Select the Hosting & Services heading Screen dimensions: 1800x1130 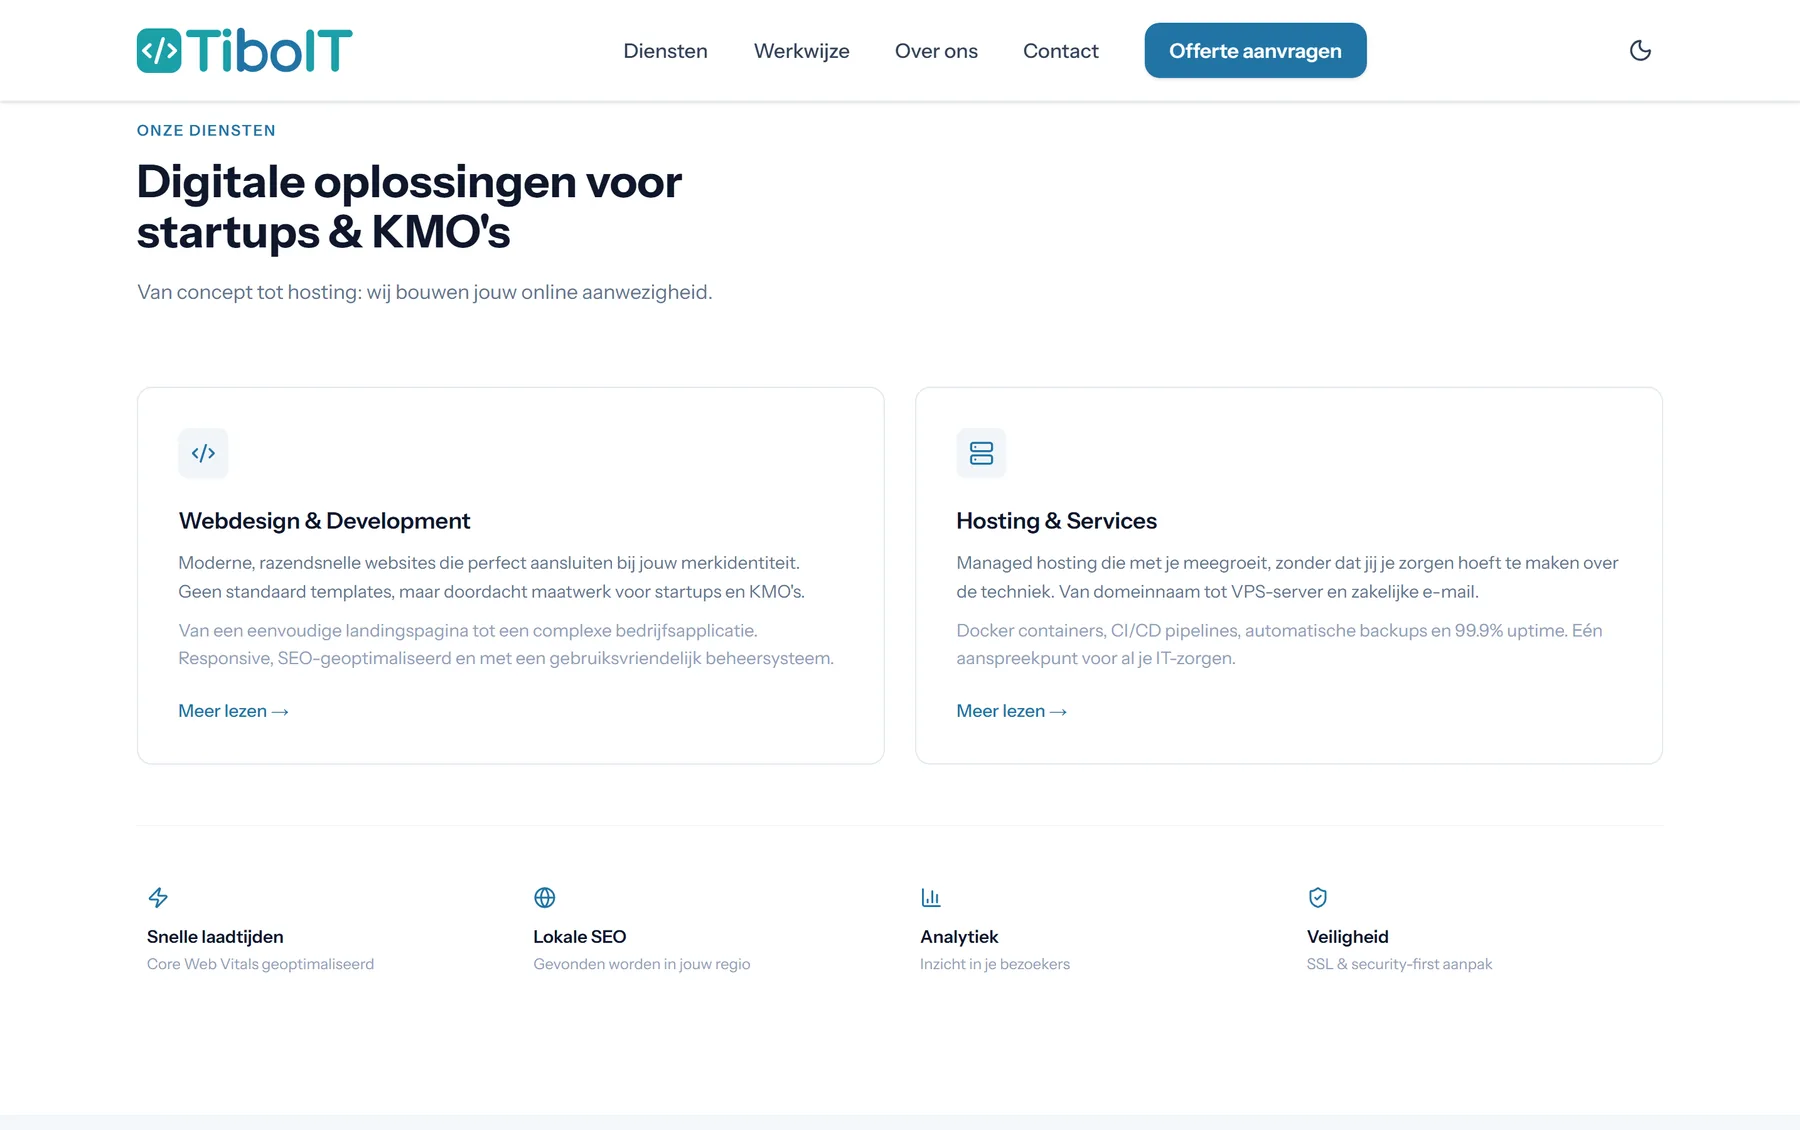[x=1056, y=521]
